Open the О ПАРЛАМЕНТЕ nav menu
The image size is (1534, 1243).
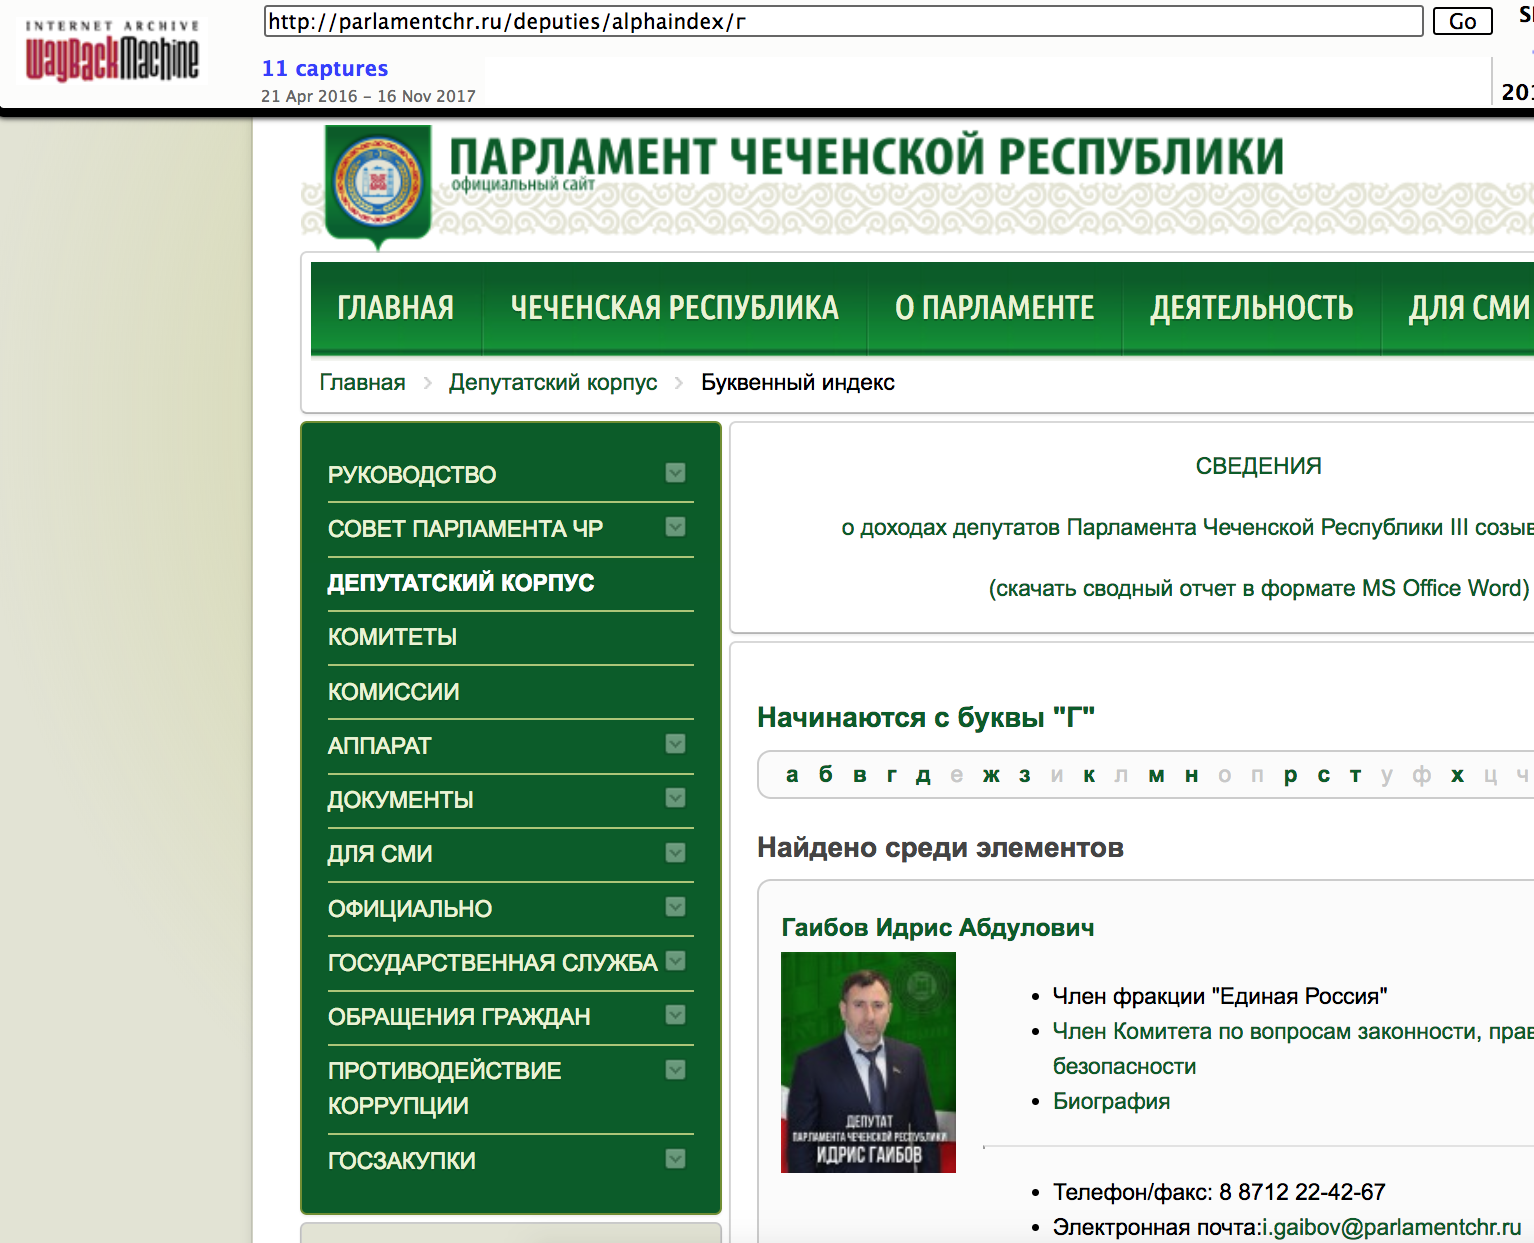coord(994,308)
